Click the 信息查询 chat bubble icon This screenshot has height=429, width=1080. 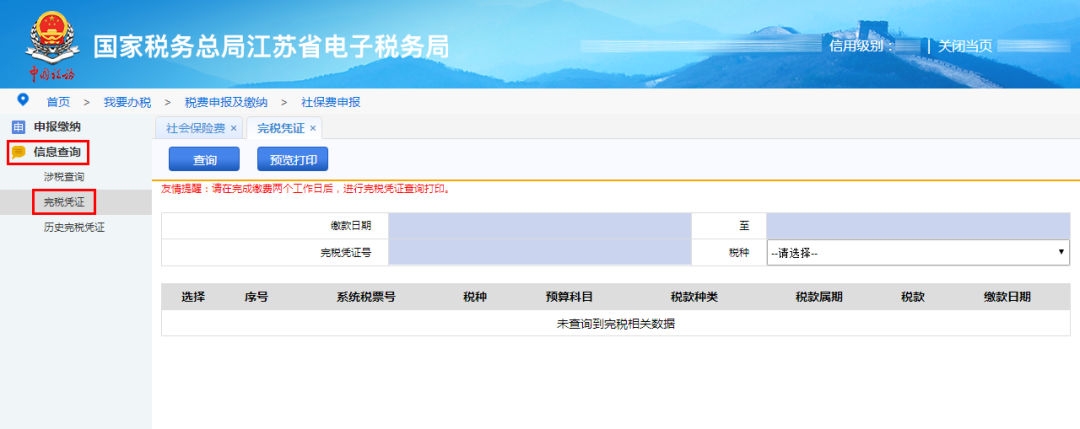click(19, 152)
